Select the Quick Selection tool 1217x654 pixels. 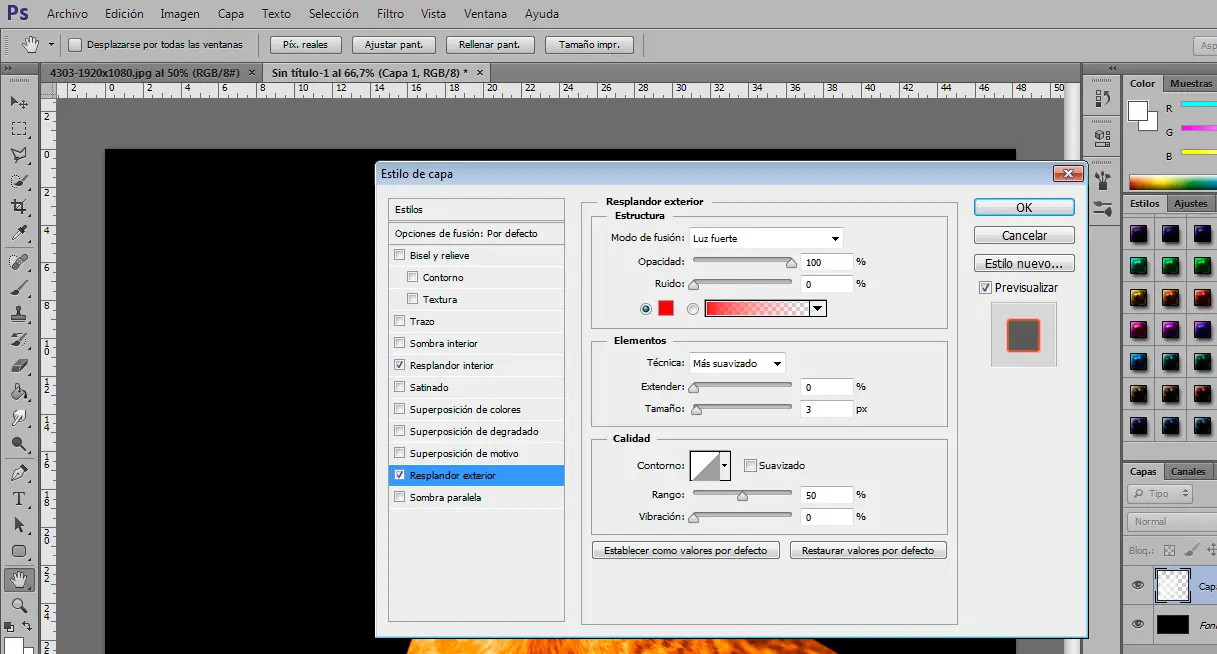[19, 181]
